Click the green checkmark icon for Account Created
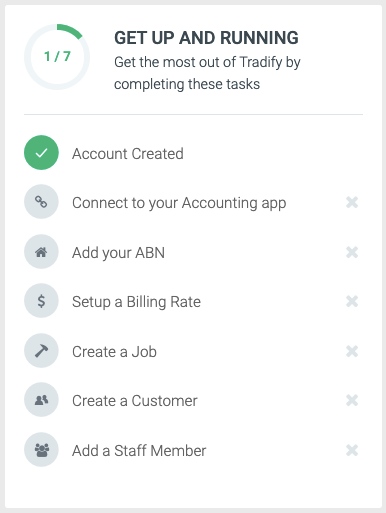386x513 pixels. pos(41,153)
